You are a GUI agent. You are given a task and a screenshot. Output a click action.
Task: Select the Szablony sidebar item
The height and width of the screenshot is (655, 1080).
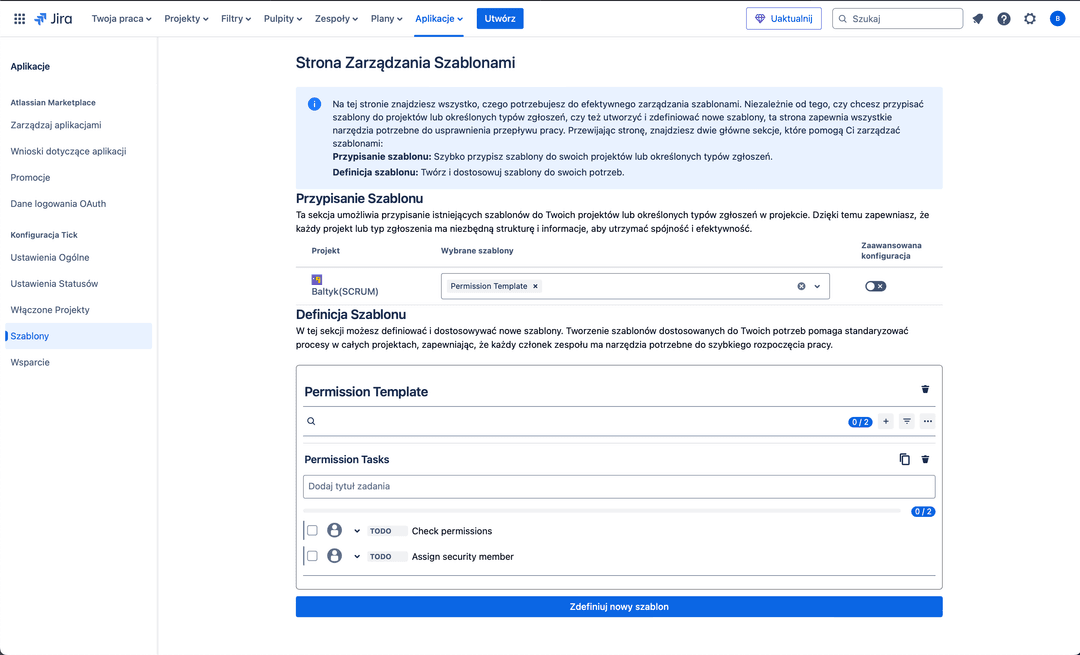click(79, 335)
